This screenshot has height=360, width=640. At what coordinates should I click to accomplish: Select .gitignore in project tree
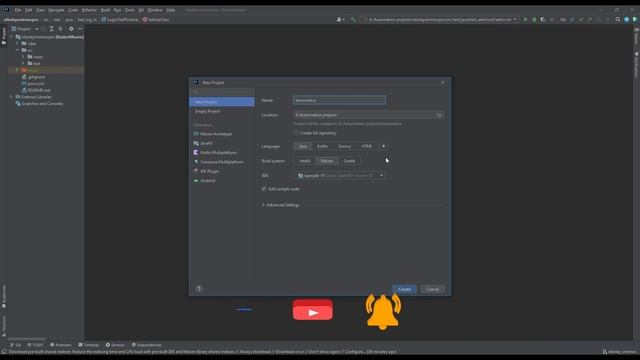click(x=36, y=77)
